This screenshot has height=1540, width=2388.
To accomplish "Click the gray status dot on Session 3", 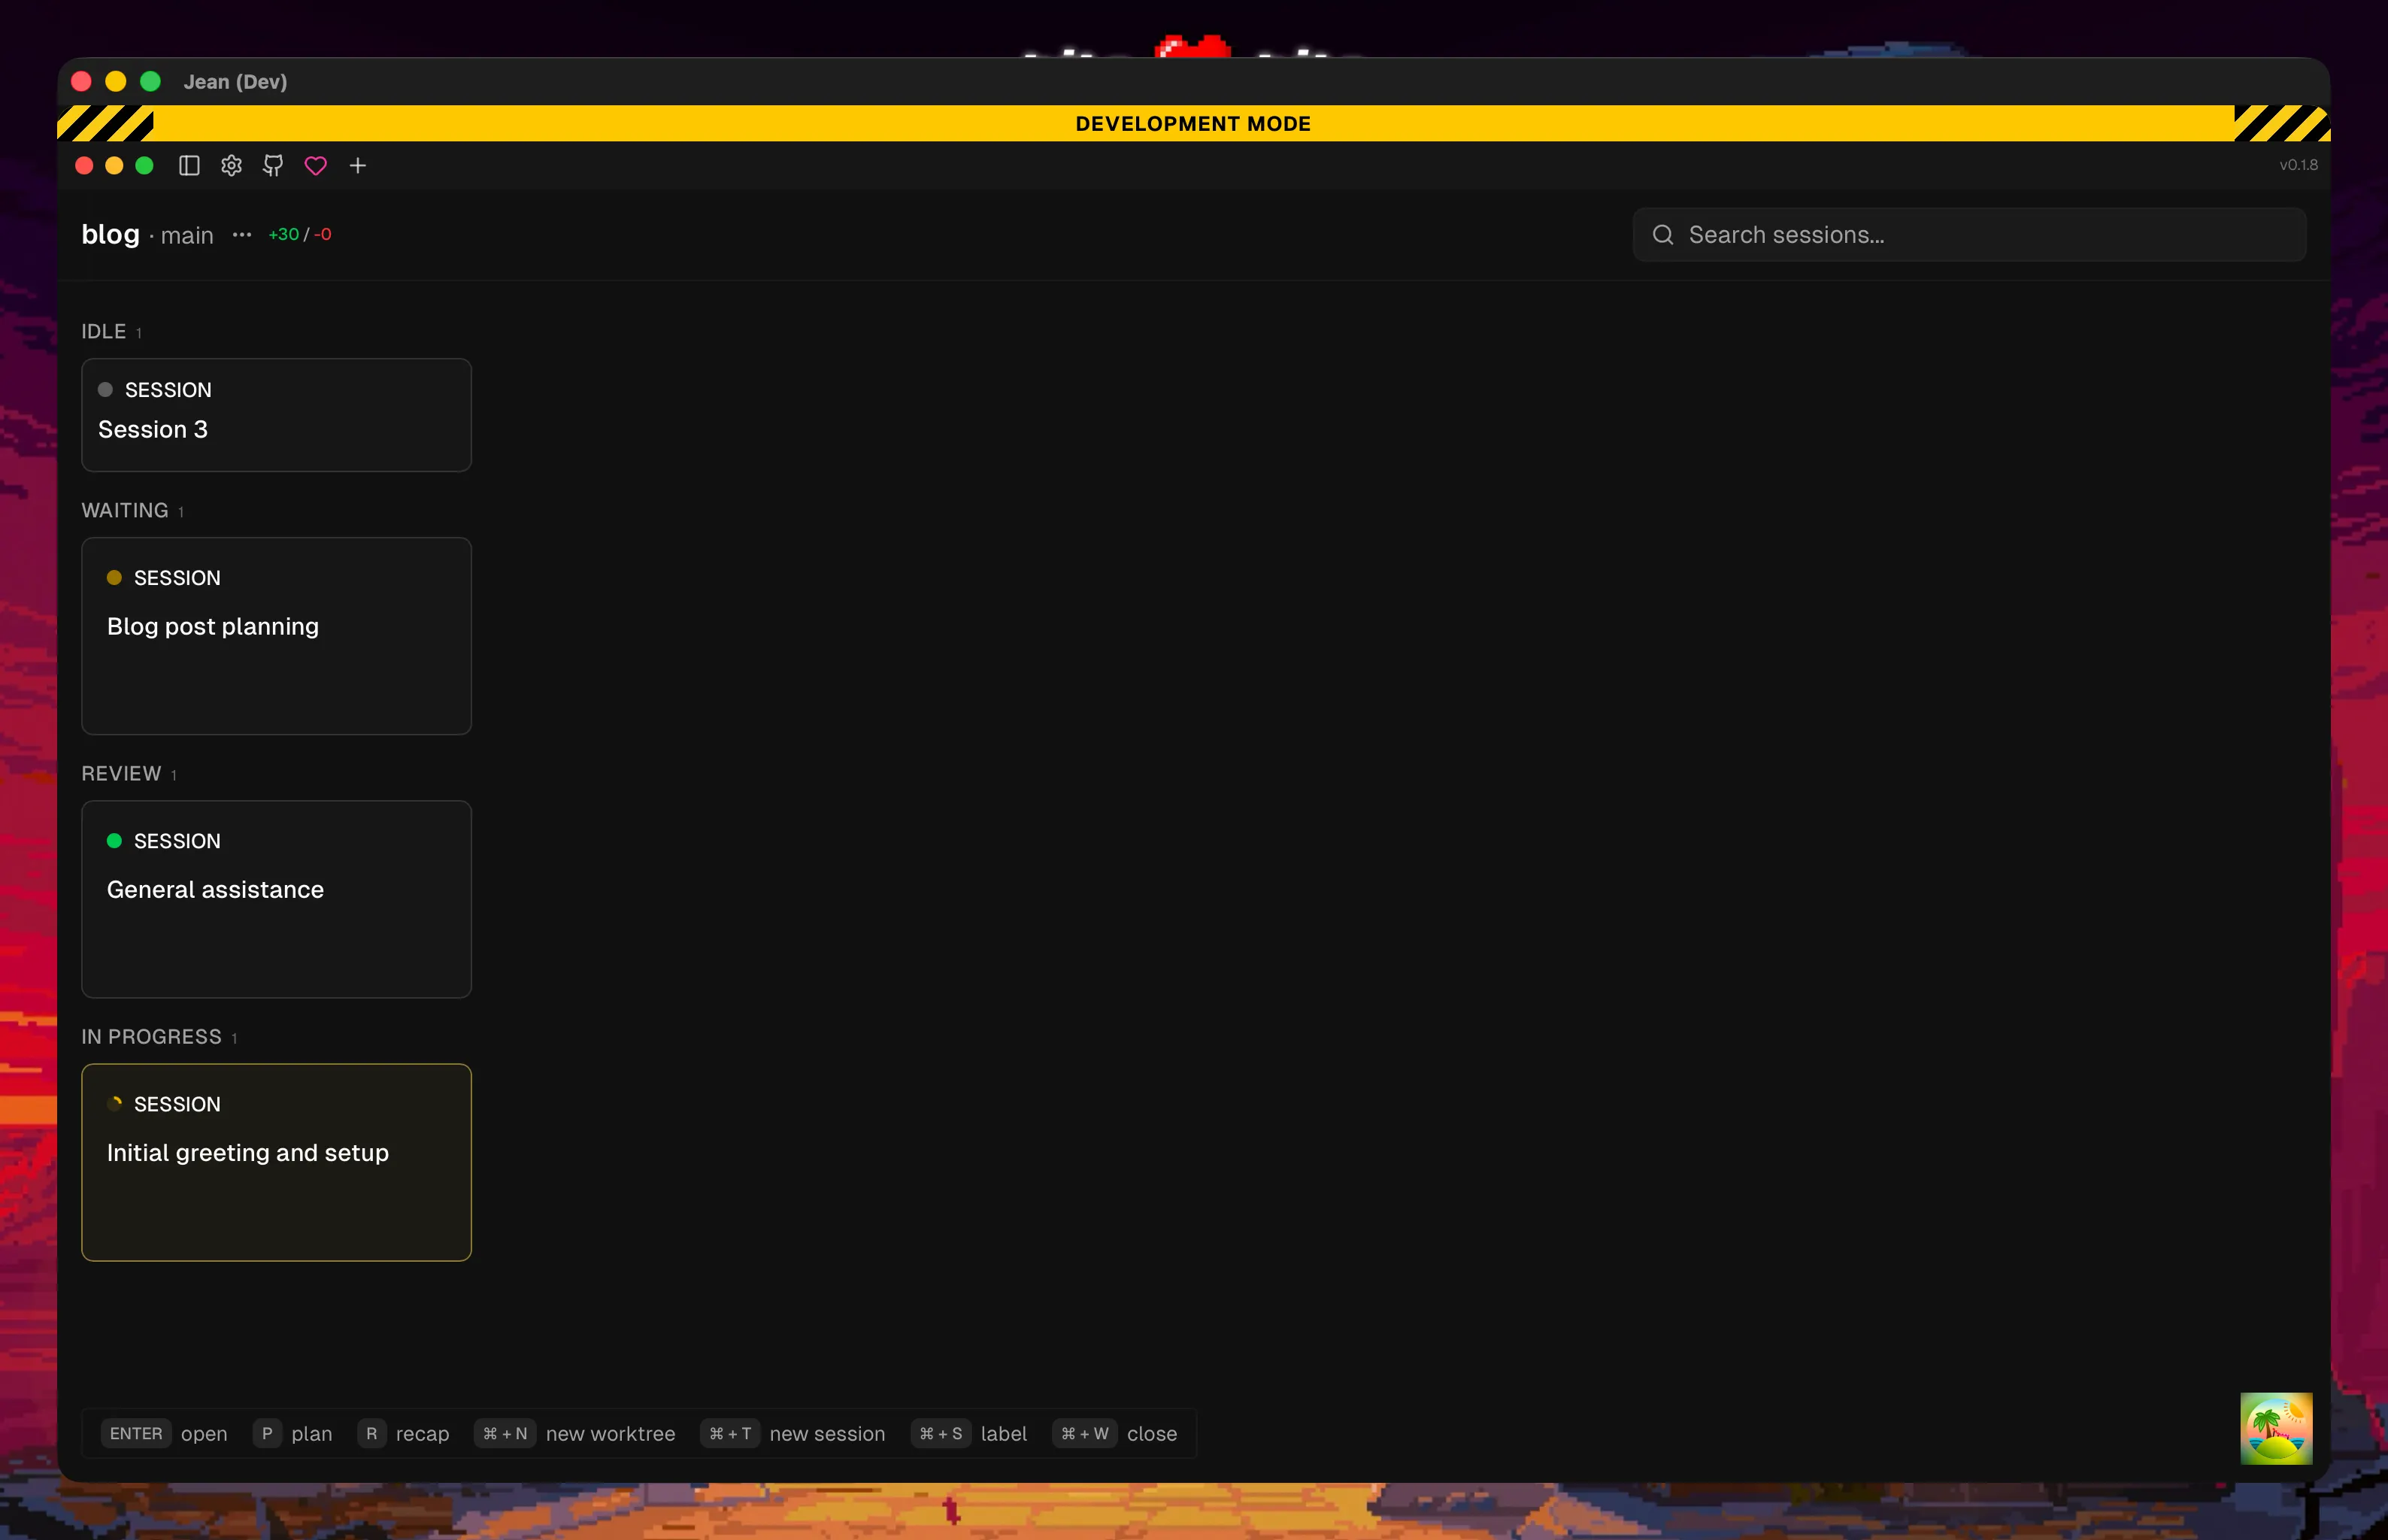I will coord(105,390).
